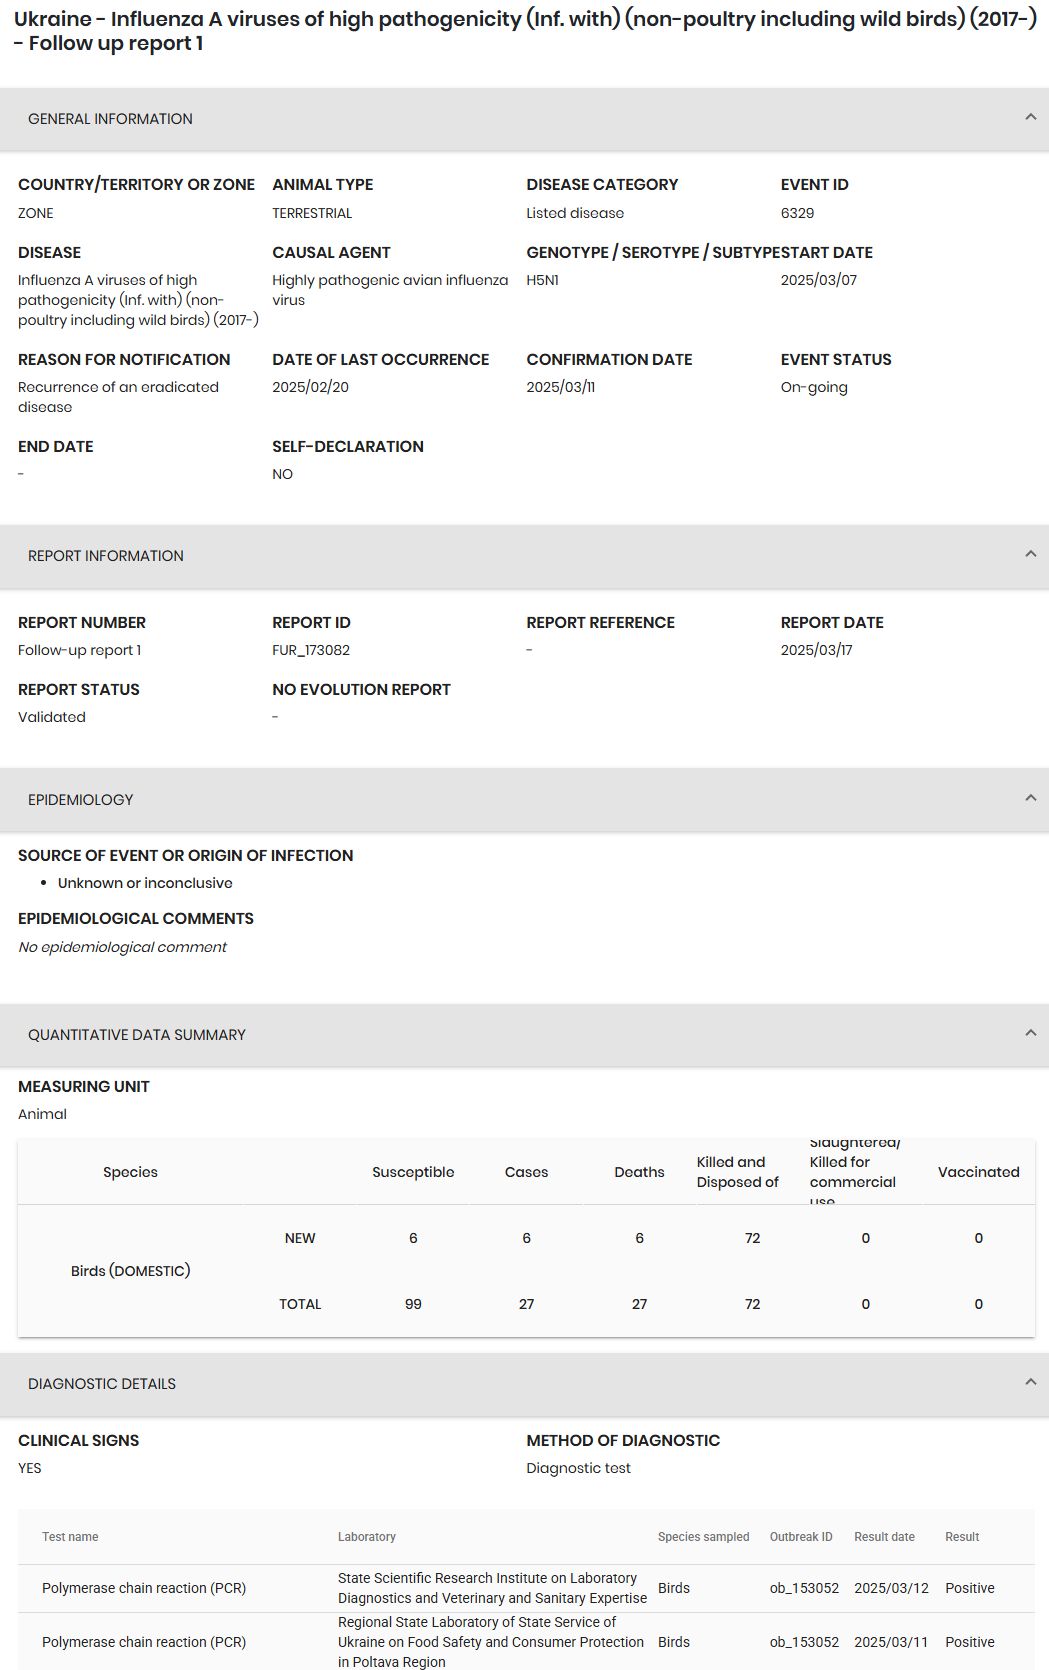Select the Birds (DOMESTIC) species row

coord(526,1271)
